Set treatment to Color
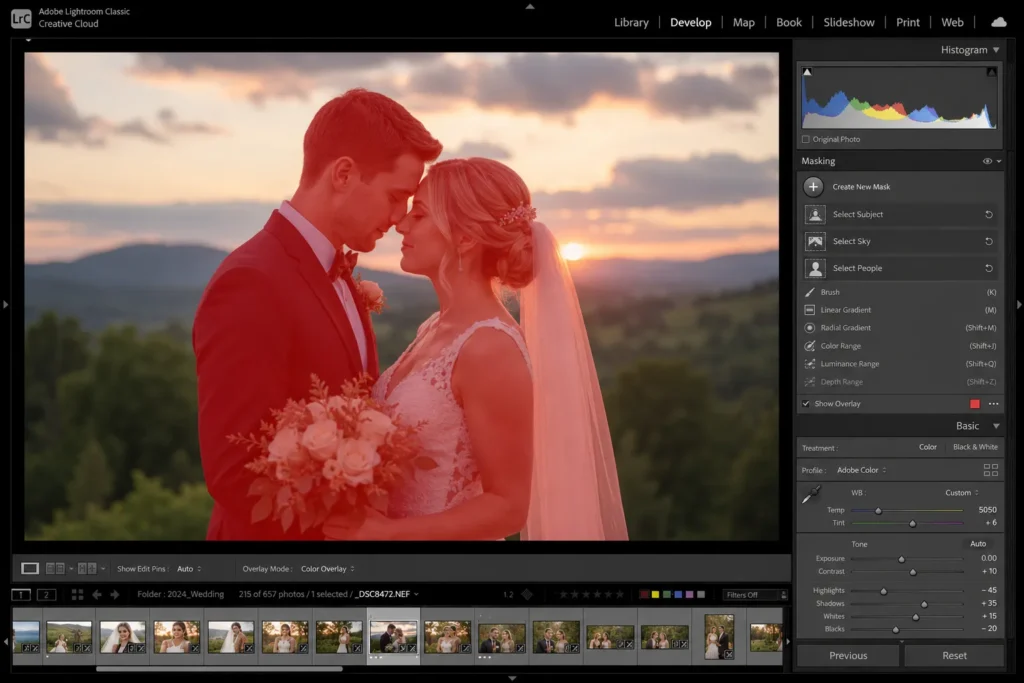Screen dimensions: 1024x683 tap(928, 447)
